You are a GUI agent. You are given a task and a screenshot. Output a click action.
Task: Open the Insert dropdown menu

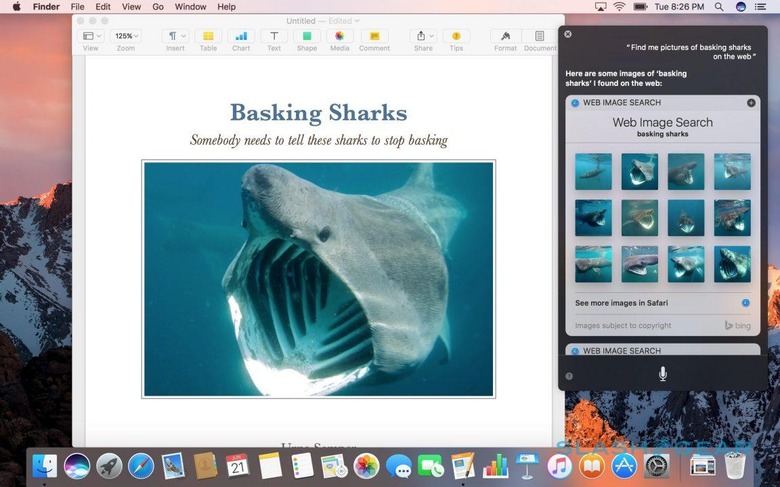tap(175, 36)
